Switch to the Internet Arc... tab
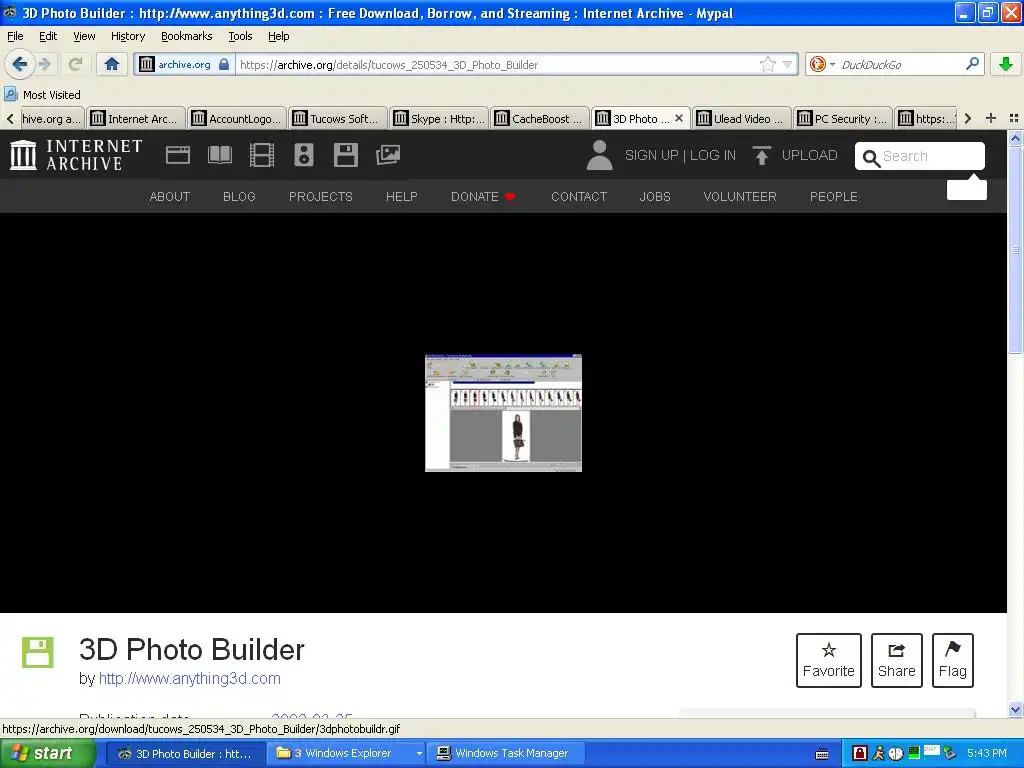The image size is (1024, 768). (x=135, y=118)
